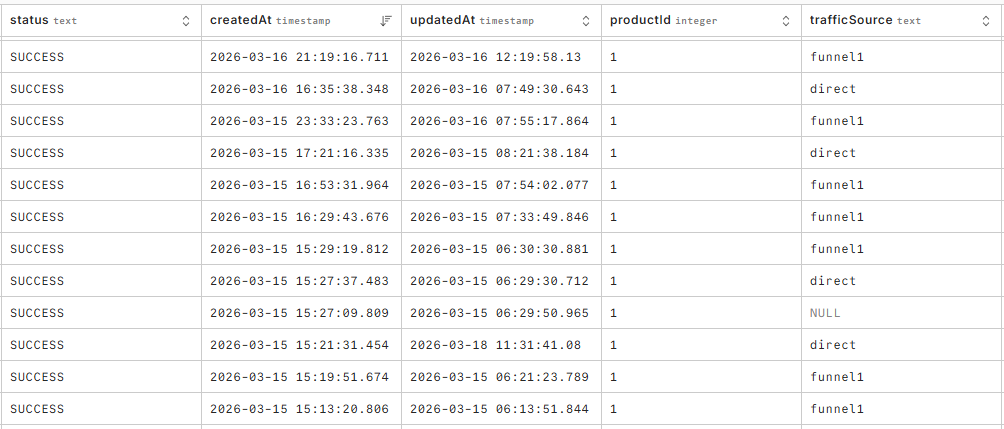The image size is (1004, 429).
Task: Click the createdAt column header label
Action: point(240,20)
